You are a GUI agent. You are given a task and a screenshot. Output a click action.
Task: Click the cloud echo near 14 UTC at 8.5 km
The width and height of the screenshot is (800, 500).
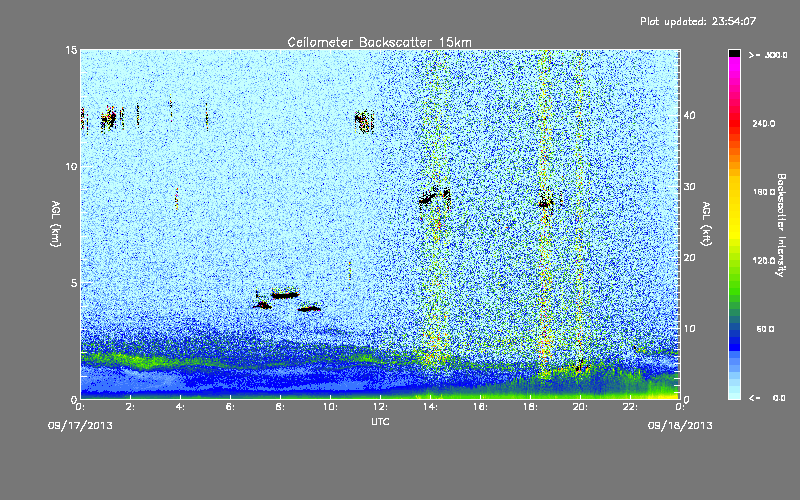click(x=435, y=198)
